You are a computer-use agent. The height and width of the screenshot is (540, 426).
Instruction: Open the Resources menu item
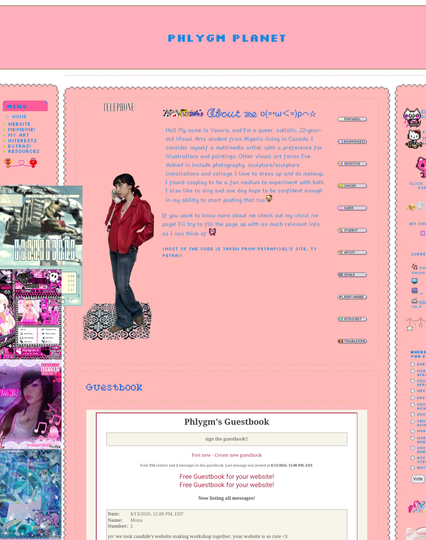point(23,151)
